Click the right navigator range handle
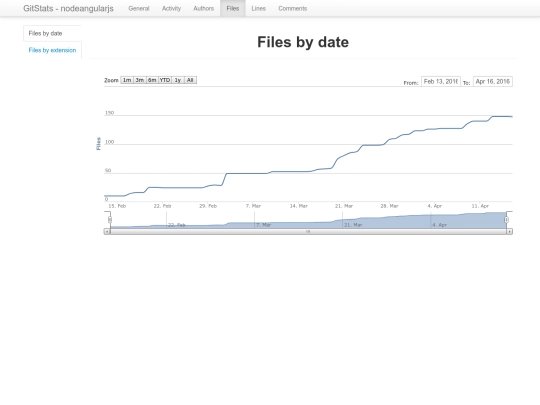This screenshot has width=540, height=405. 506,220
